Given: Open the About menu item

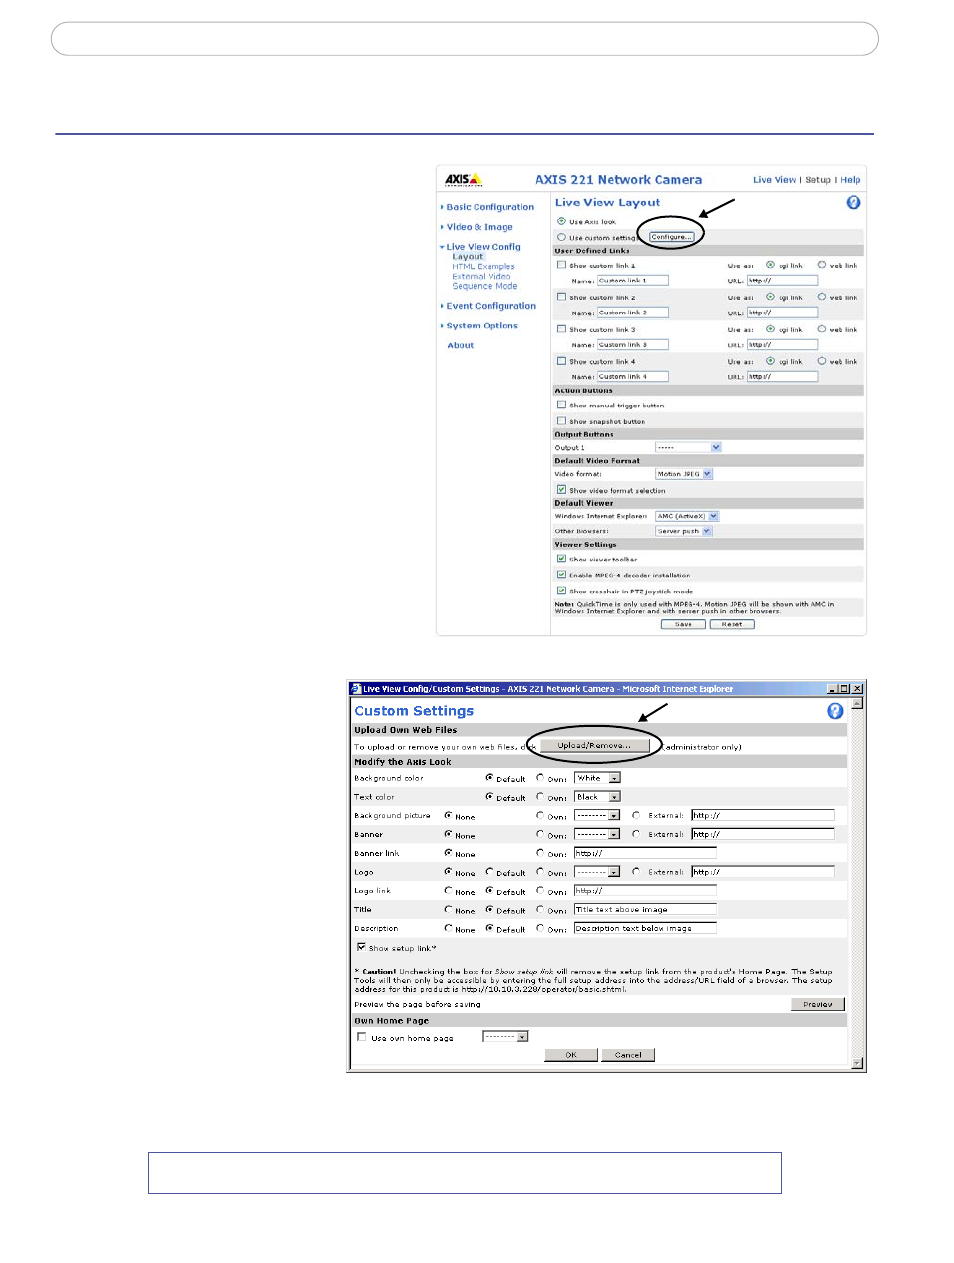Looking at the screenshot, I should pyautogui.click(x=461, y=345).
